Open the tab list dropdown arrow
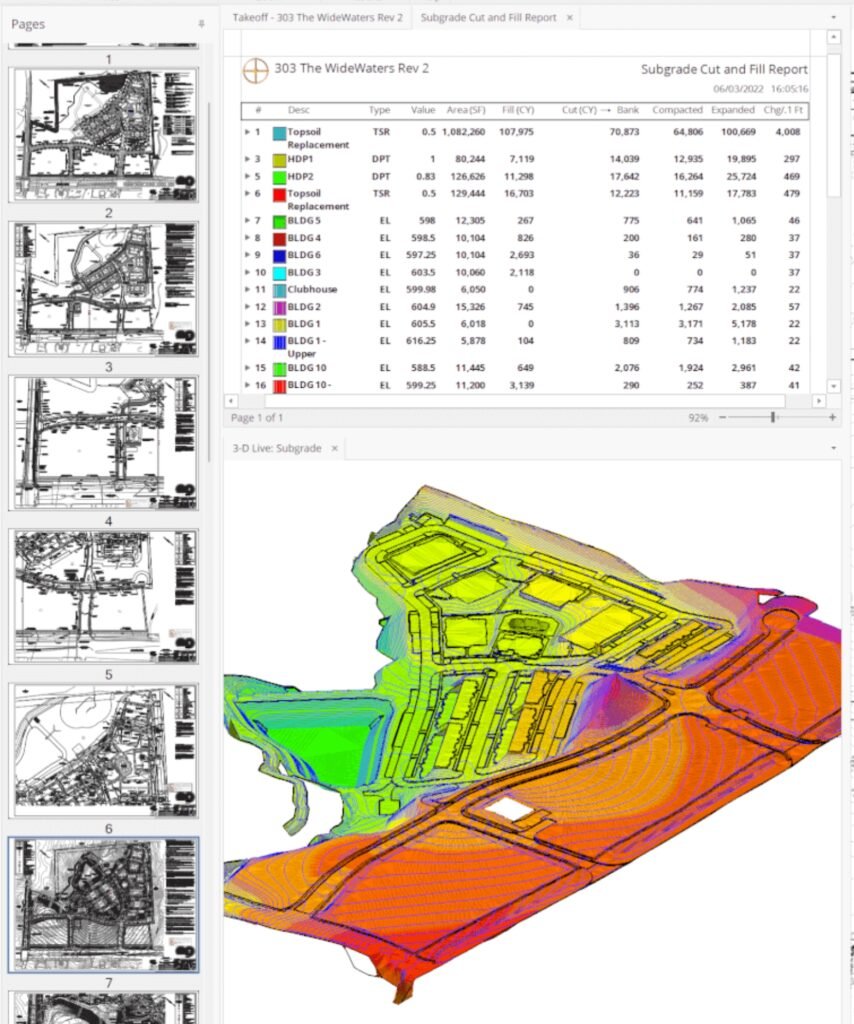Screen dimensions: 854x1024 pyautogui.click(x=833, y=18)
